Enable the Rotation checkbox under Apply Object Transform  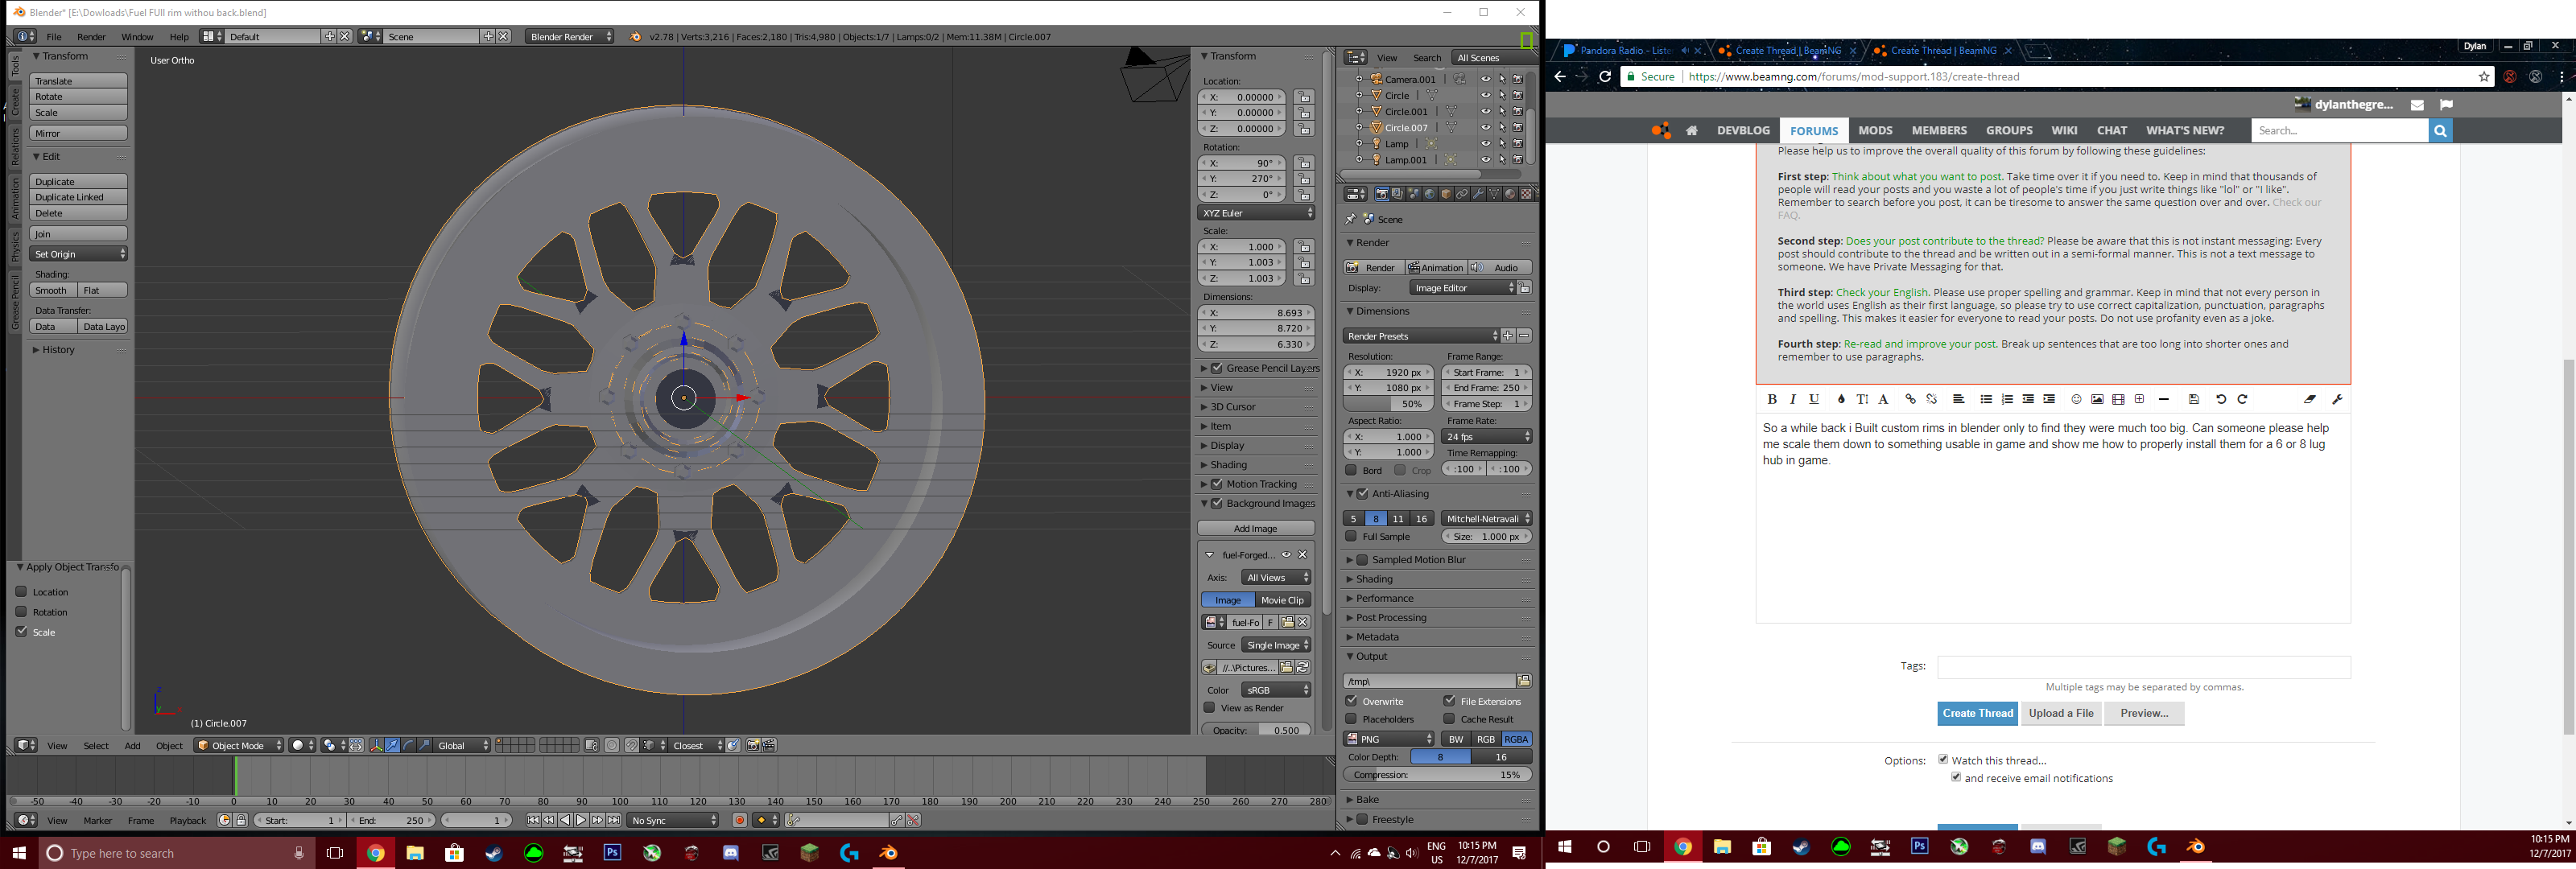[x=21, y=611]
